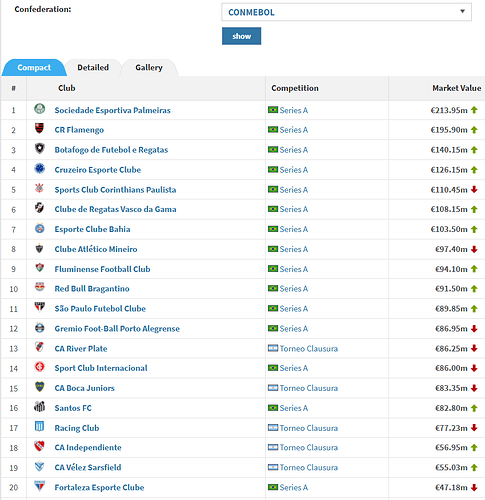
Task: Select the Compact tab
Action: [34, 68]
